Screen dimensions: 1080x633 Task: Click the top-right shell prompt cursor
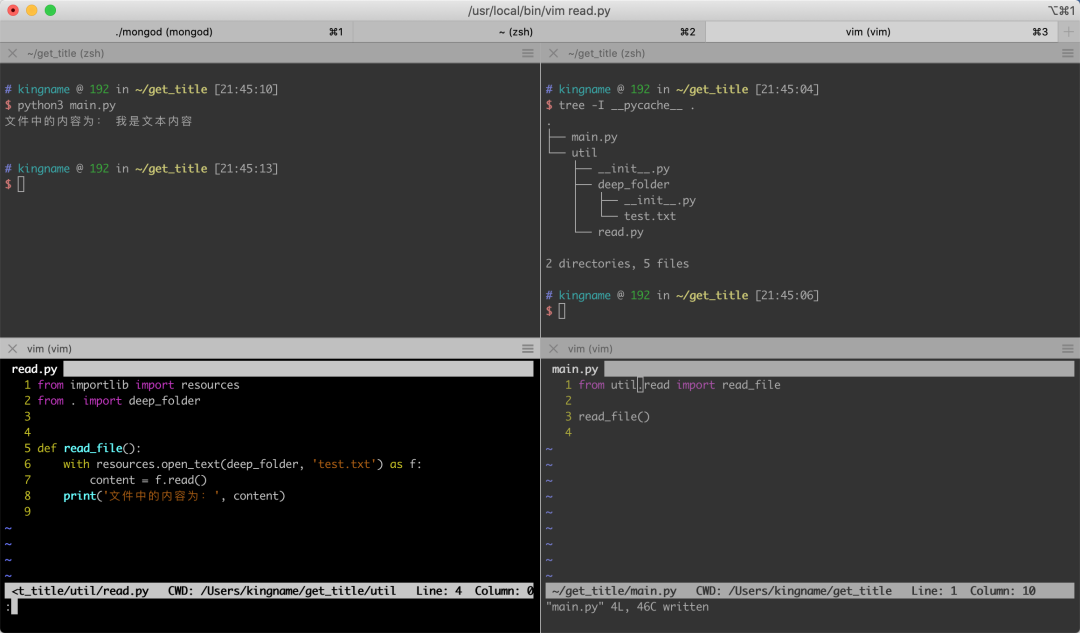click(562, 311)
